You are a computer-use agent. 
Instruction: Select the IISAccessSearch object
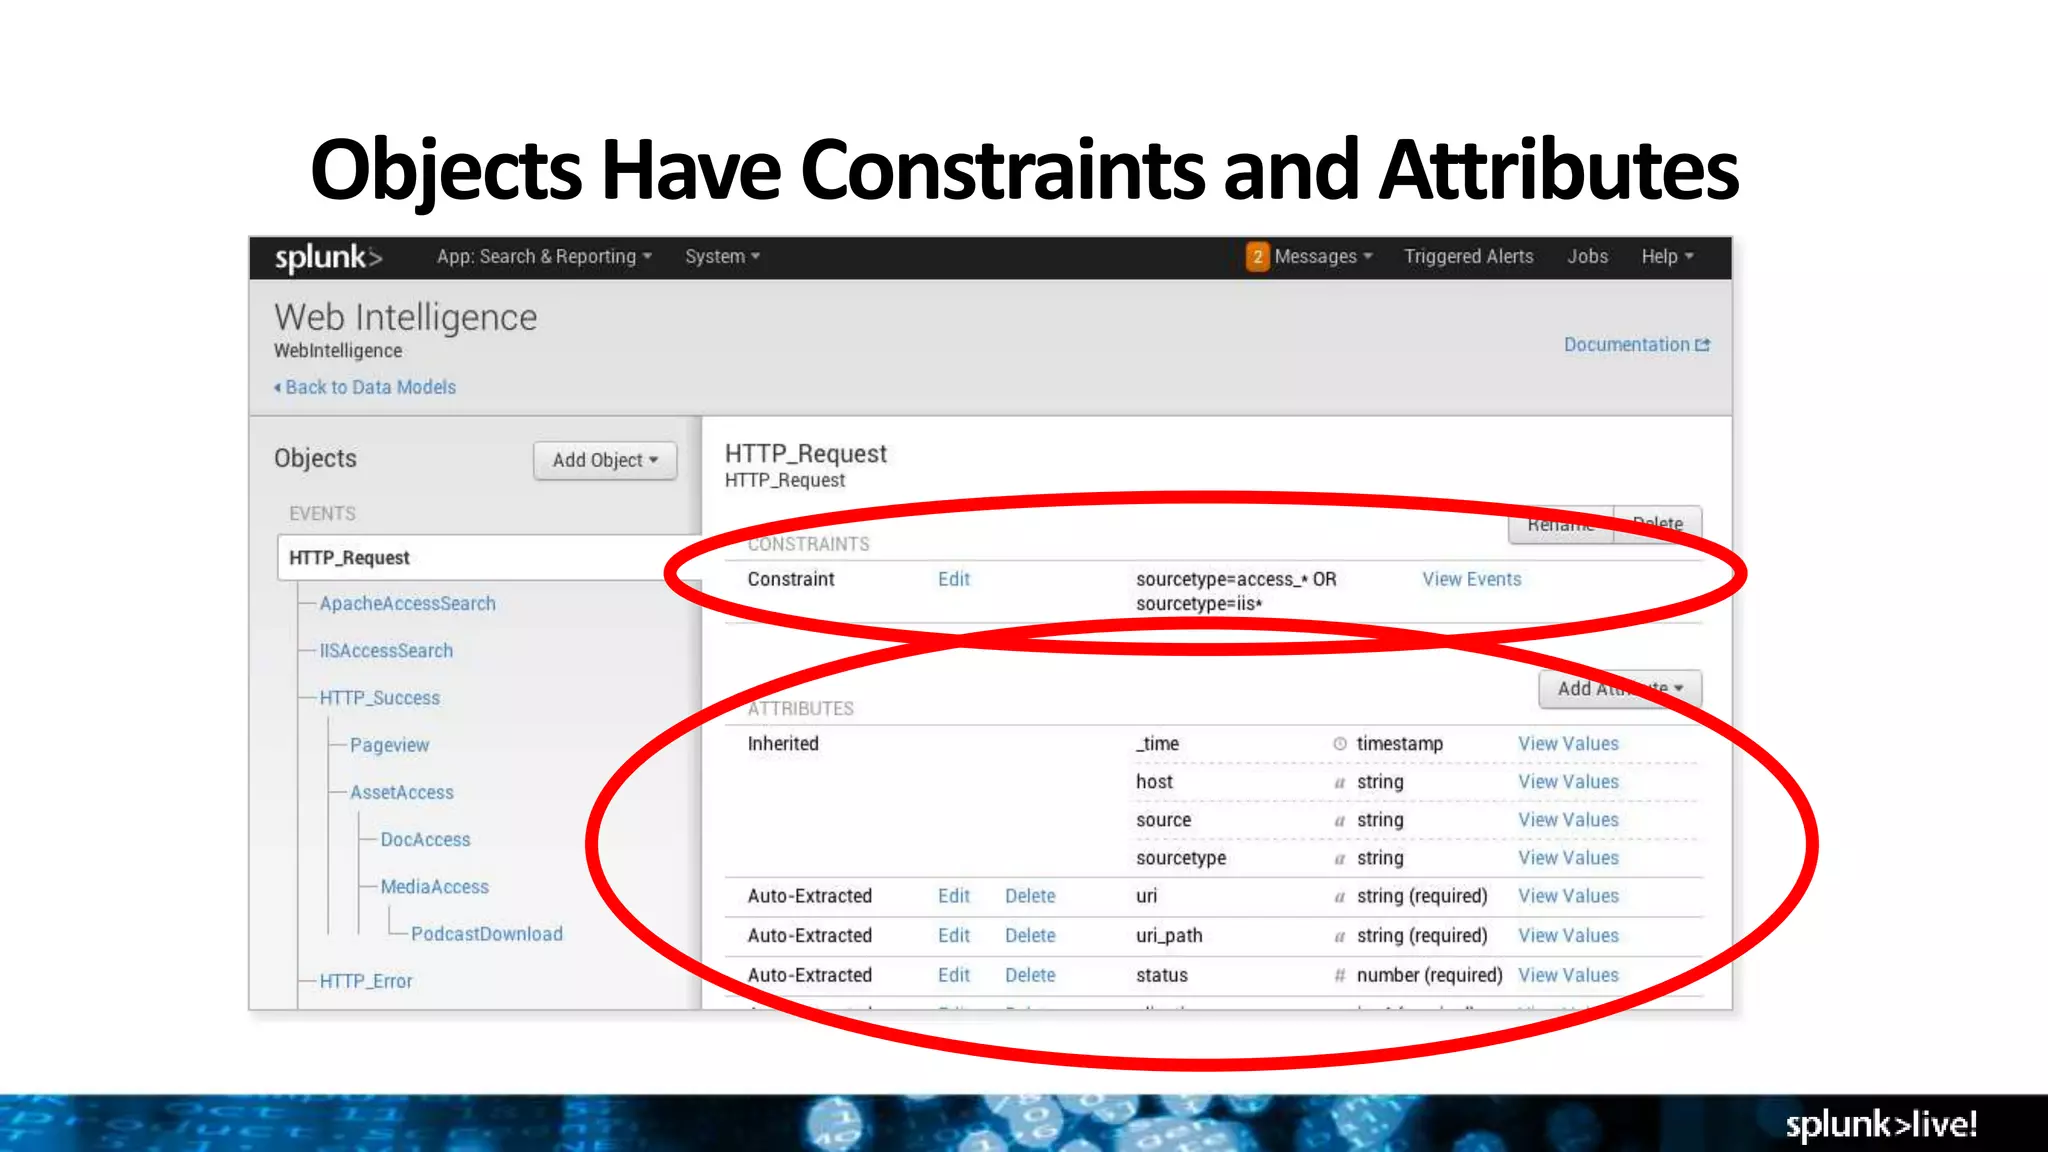386,651
